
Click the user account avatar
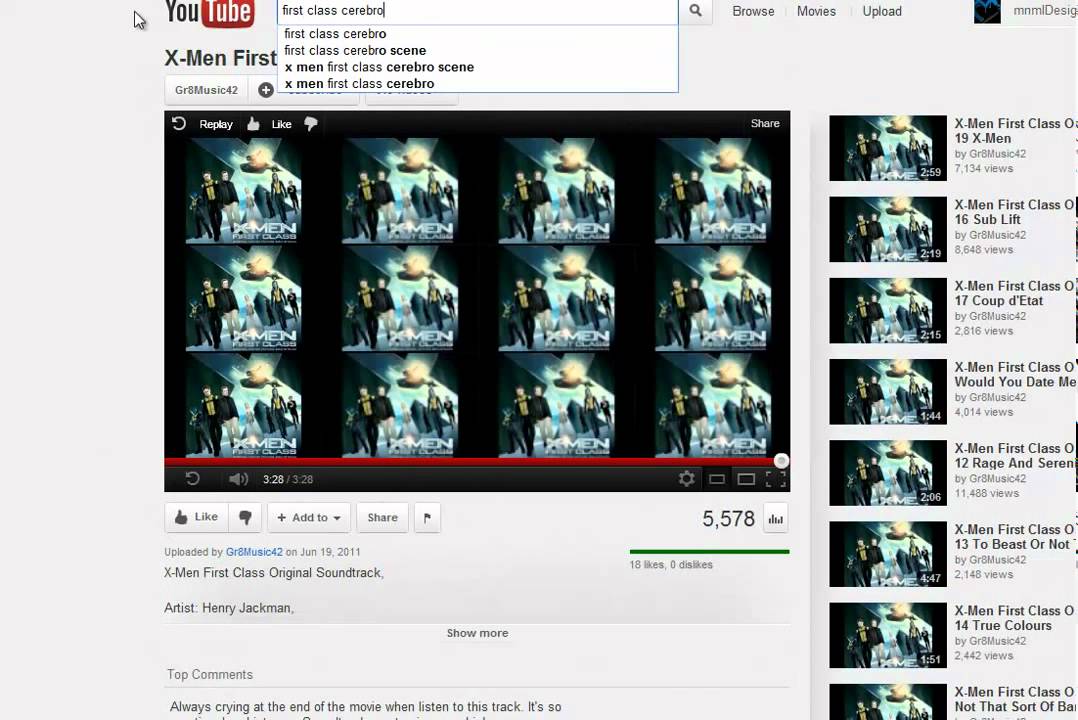pos(987,11)
